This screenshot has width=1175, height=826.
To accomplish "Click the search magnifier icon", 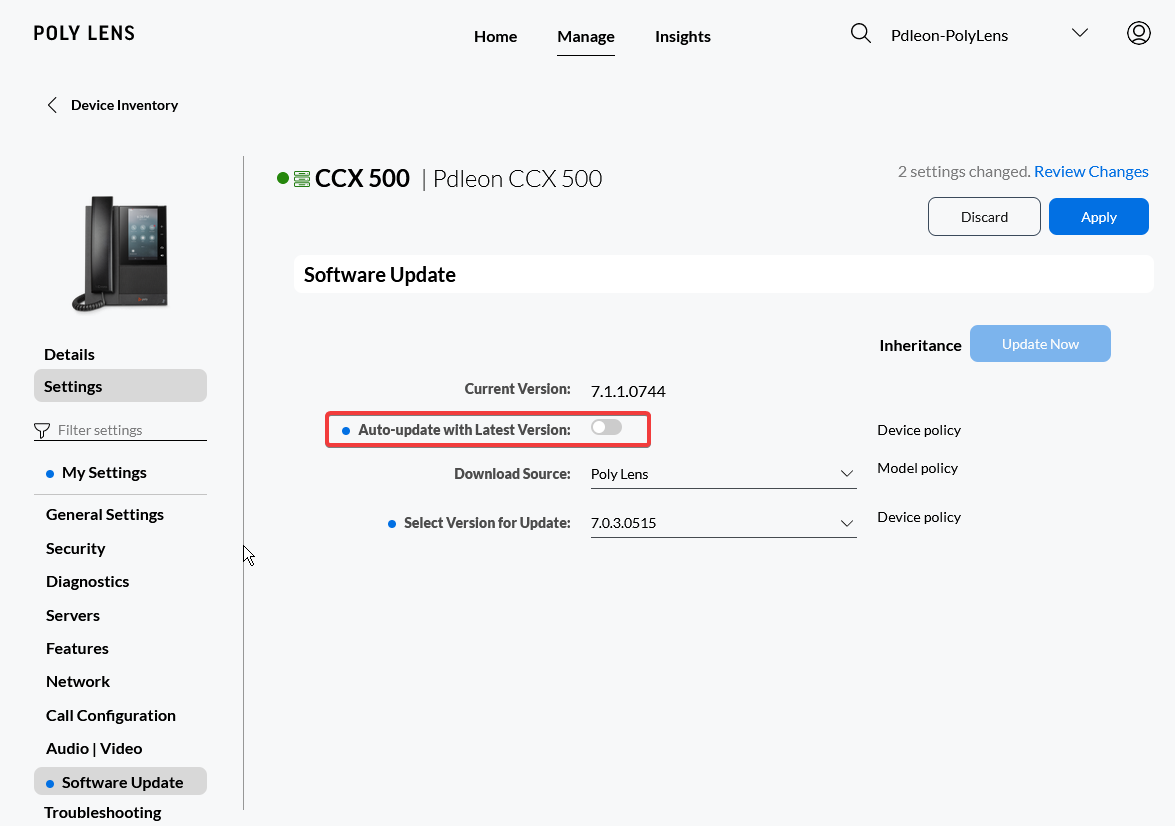I will (x=860, y=34).
